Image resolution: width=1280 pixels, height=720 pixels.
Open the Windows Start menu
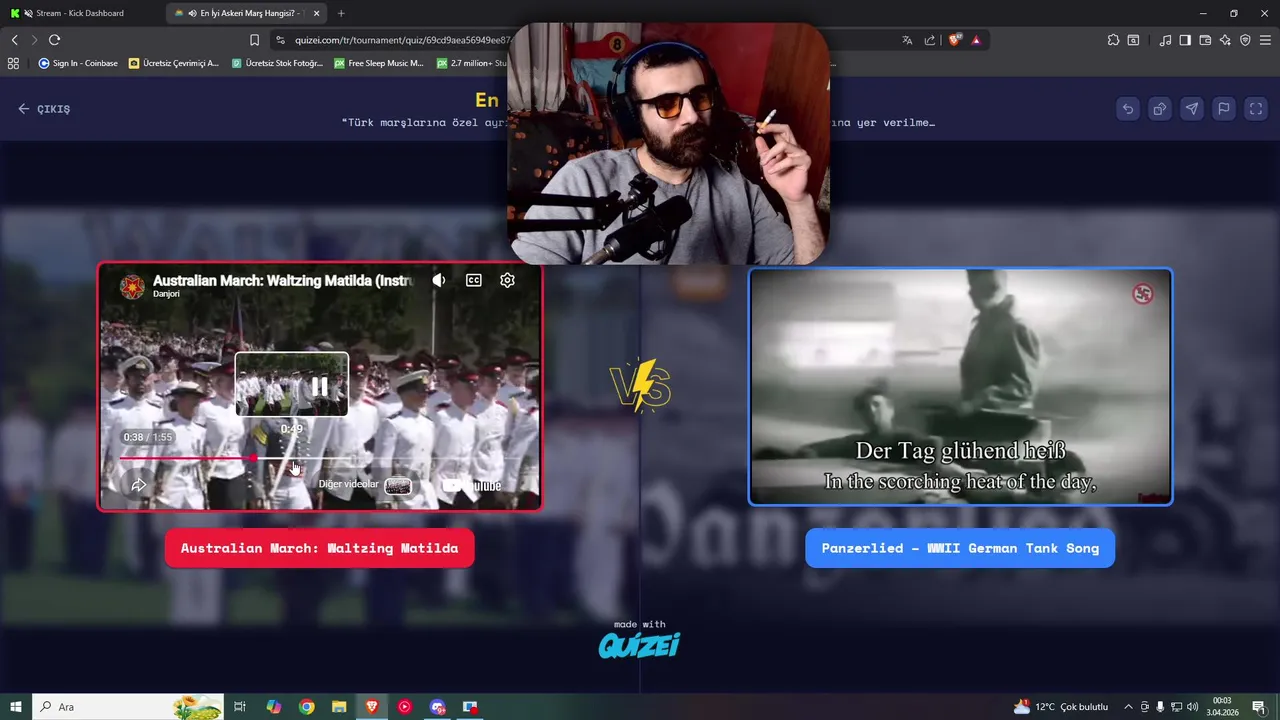16,707
